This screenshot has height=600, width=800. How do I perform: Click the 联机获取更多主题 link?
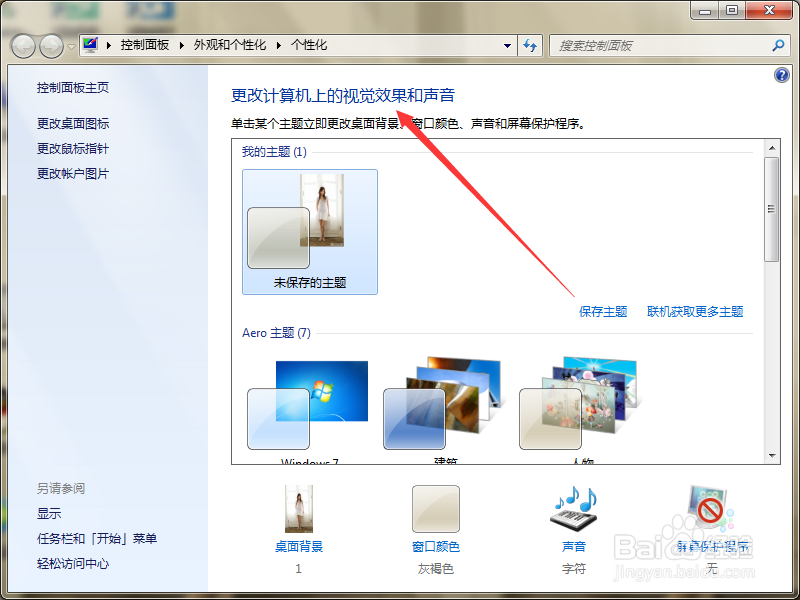click(695, 311)
